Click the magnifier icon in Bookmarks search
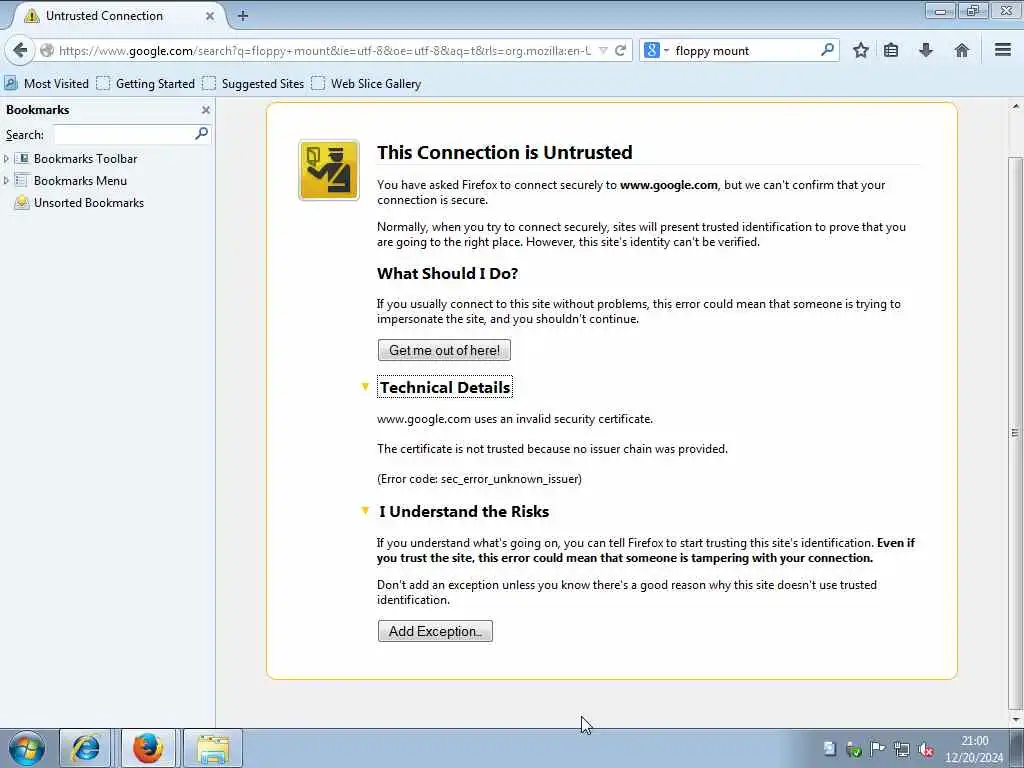Screen dimensions: 1024x768 [x=201, y=134]
